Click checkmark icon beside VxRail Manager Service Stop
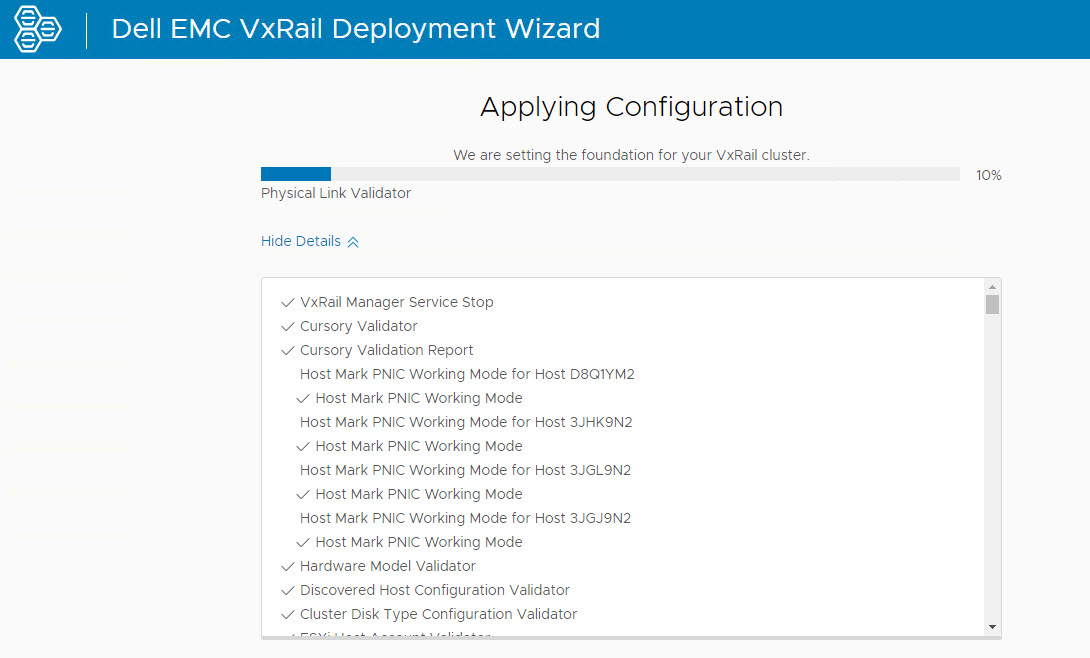 pyautogui.click(x=287, y=302)
